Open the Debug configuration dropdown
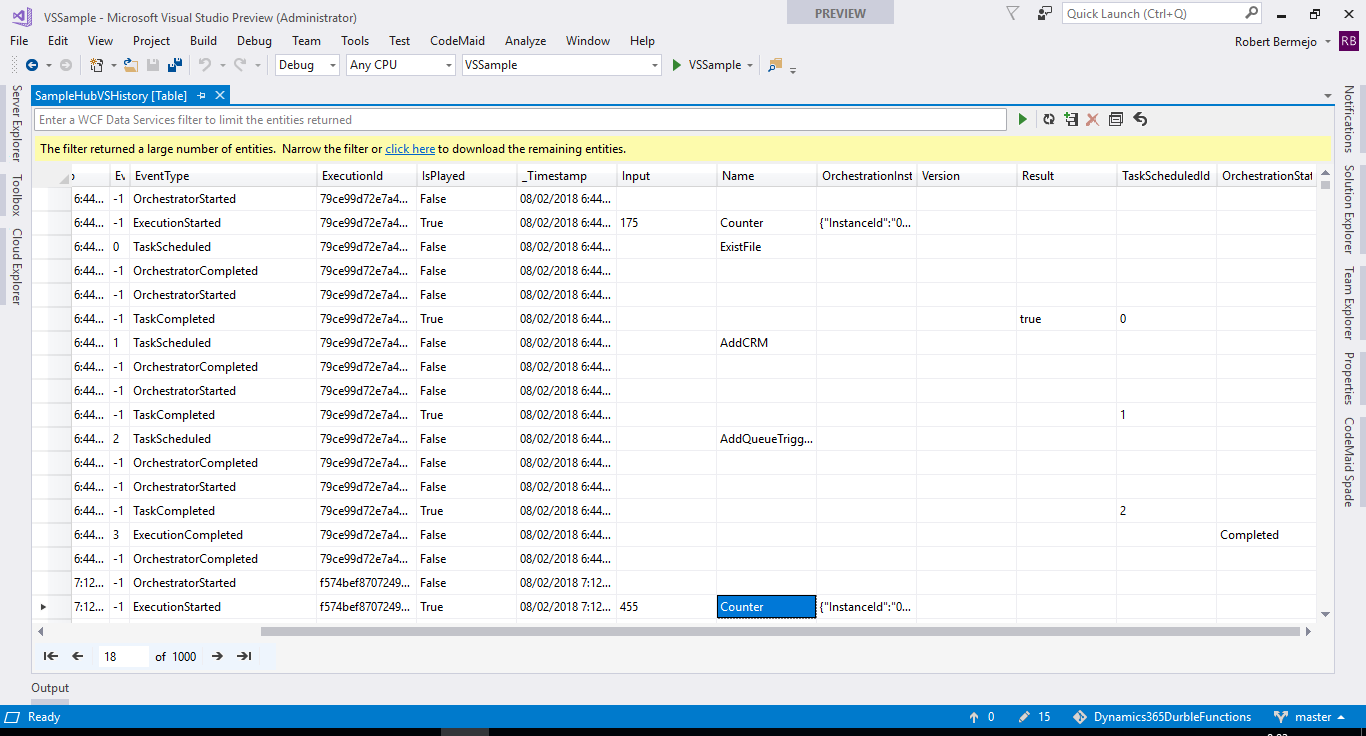The height and width of the screenshot is (736, 1366). [308, 65]
